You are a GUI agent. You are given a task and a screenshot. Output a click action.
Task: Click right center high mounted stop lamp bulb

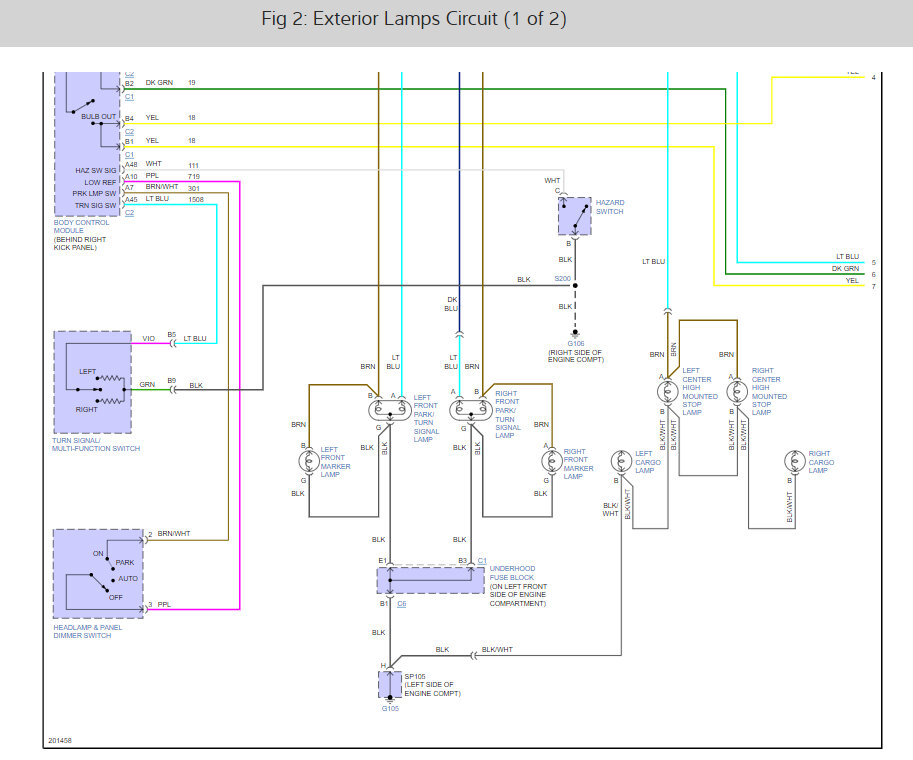(737, 391)
